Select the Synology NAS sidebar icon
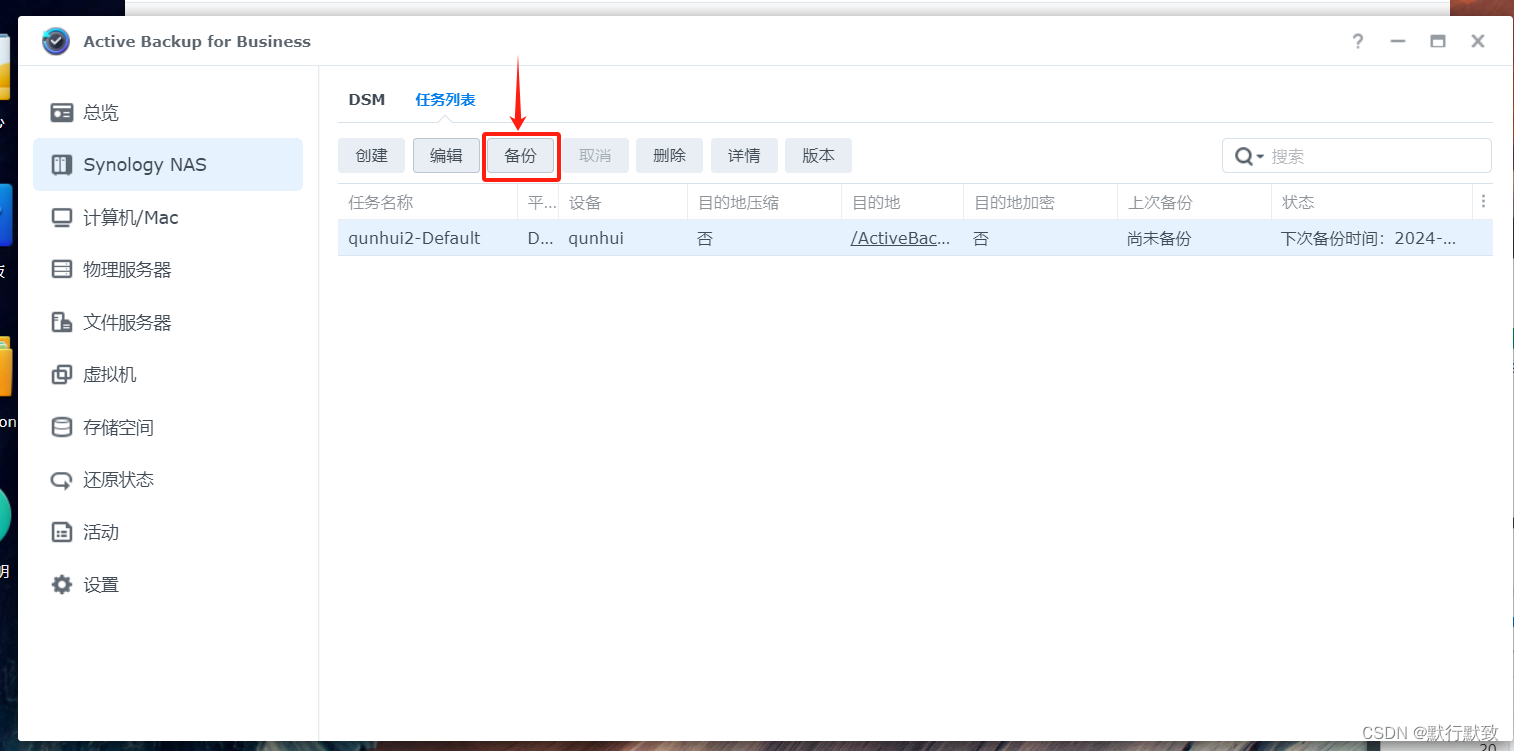This screenshot has height=751, width=1514. click(62, 165)
